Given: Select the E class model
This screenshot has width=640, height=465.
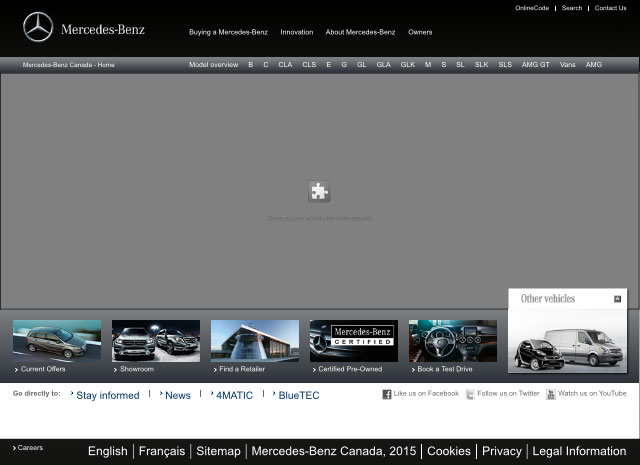Looking at the screenshot, I should click(x=329, y=65).
